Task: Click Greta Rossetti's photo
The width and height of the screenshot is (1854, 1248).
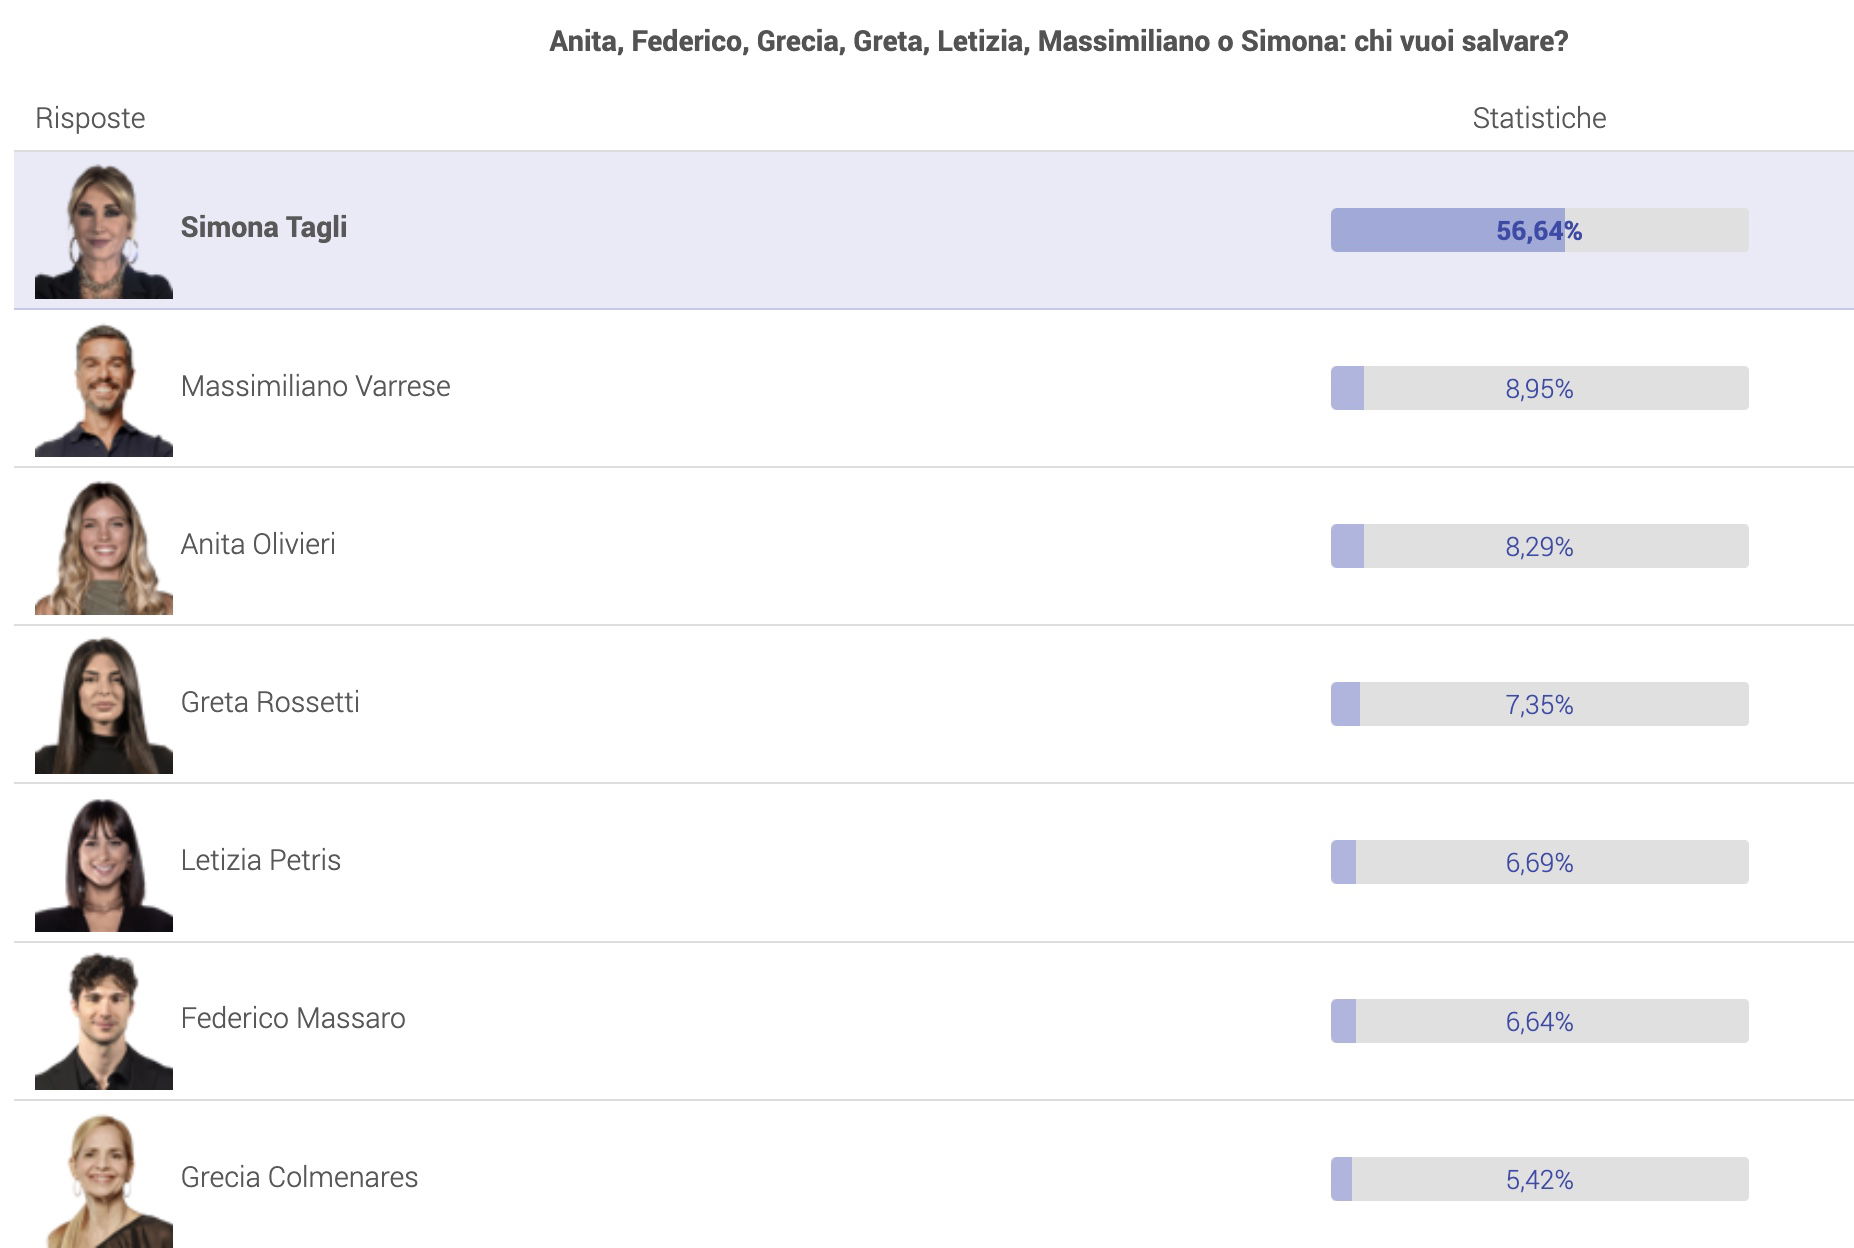Action: [104, 704]
